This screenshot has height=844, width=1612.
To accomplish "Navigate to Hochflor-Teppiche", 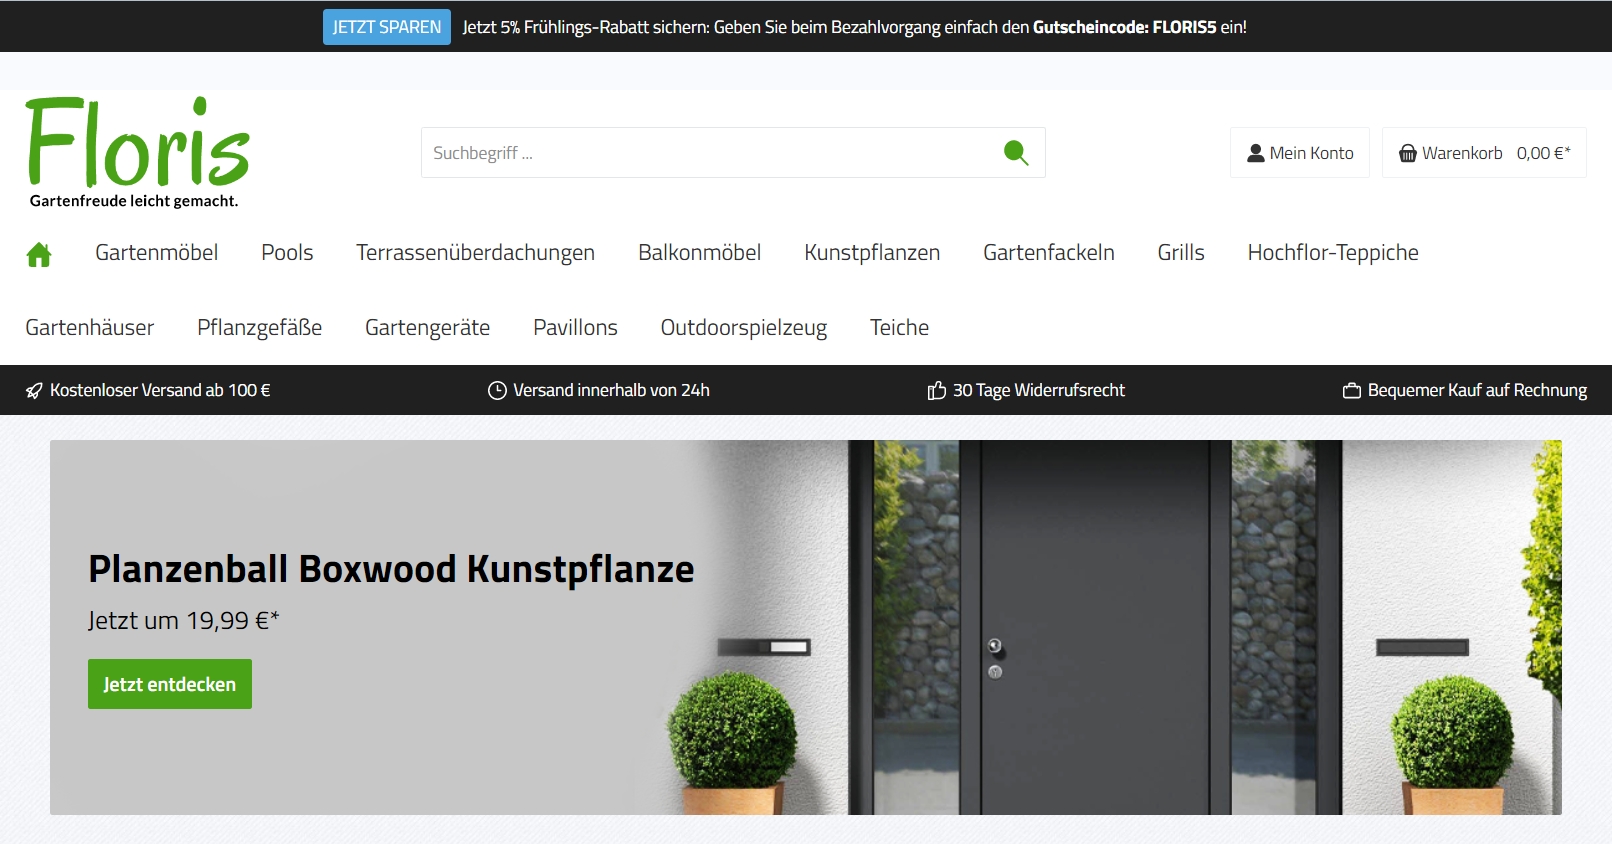I will point(1332,253).
